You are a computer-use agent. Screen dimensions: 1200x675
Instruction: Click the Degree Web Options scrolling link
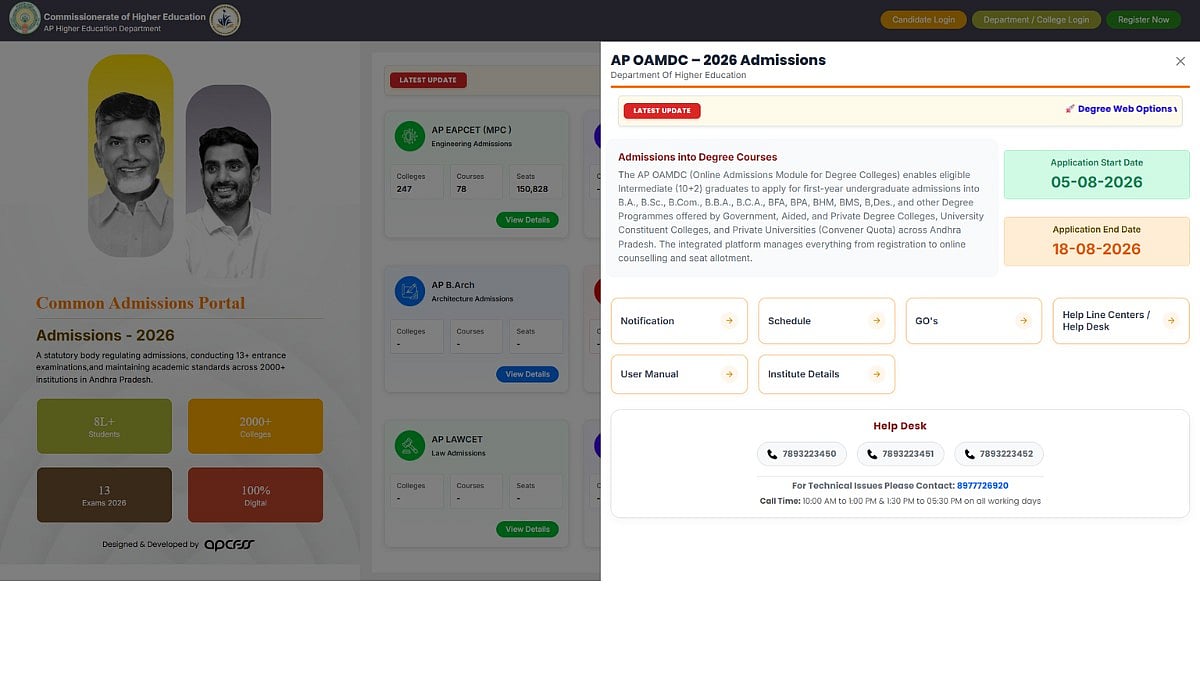point(1125,109)
